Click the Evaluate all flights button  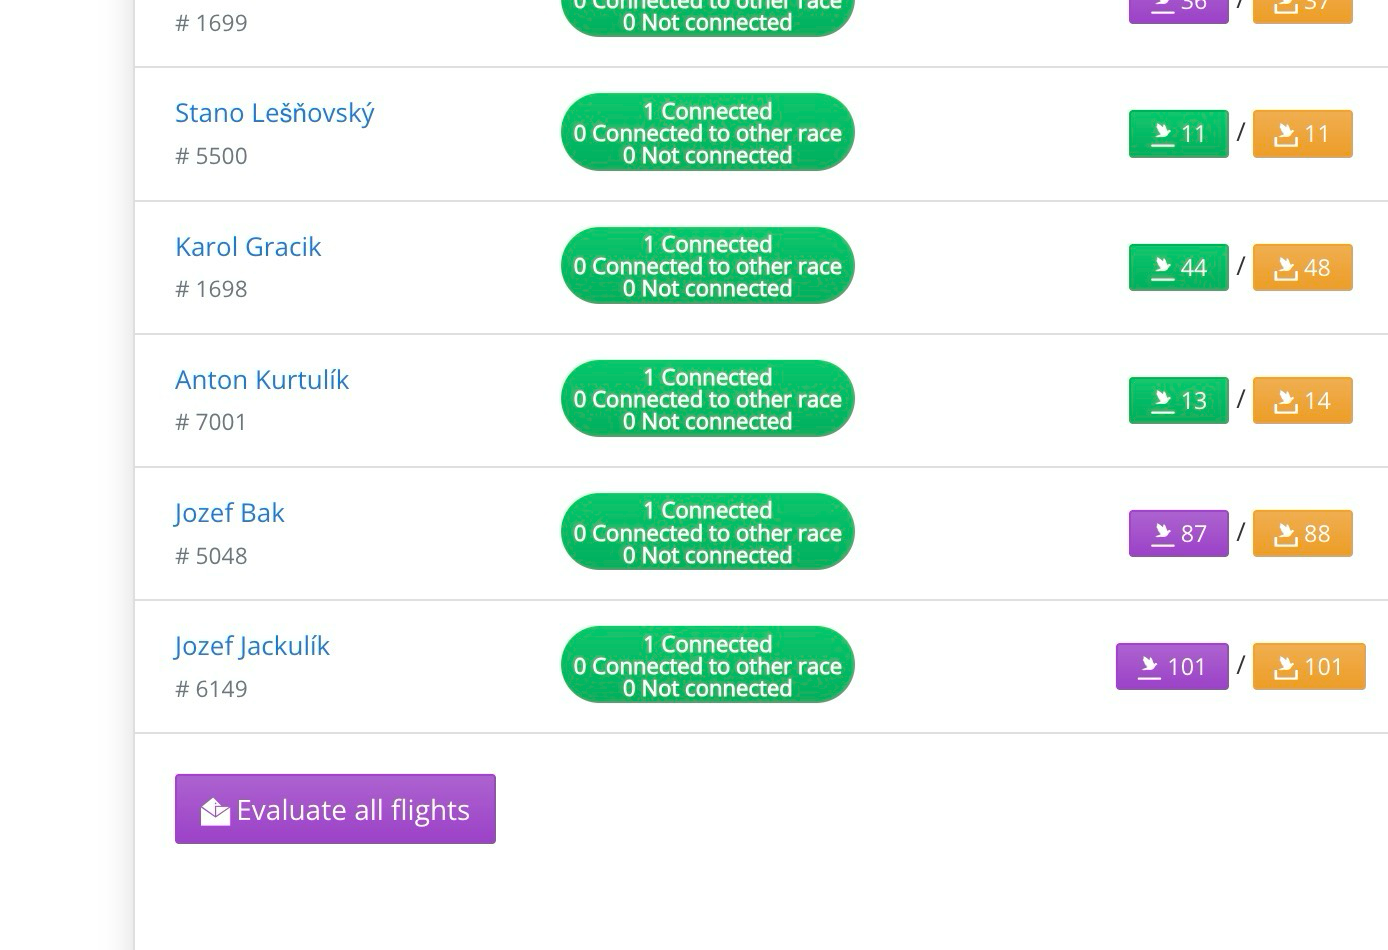pyautogui.click(x=335, y=809)
